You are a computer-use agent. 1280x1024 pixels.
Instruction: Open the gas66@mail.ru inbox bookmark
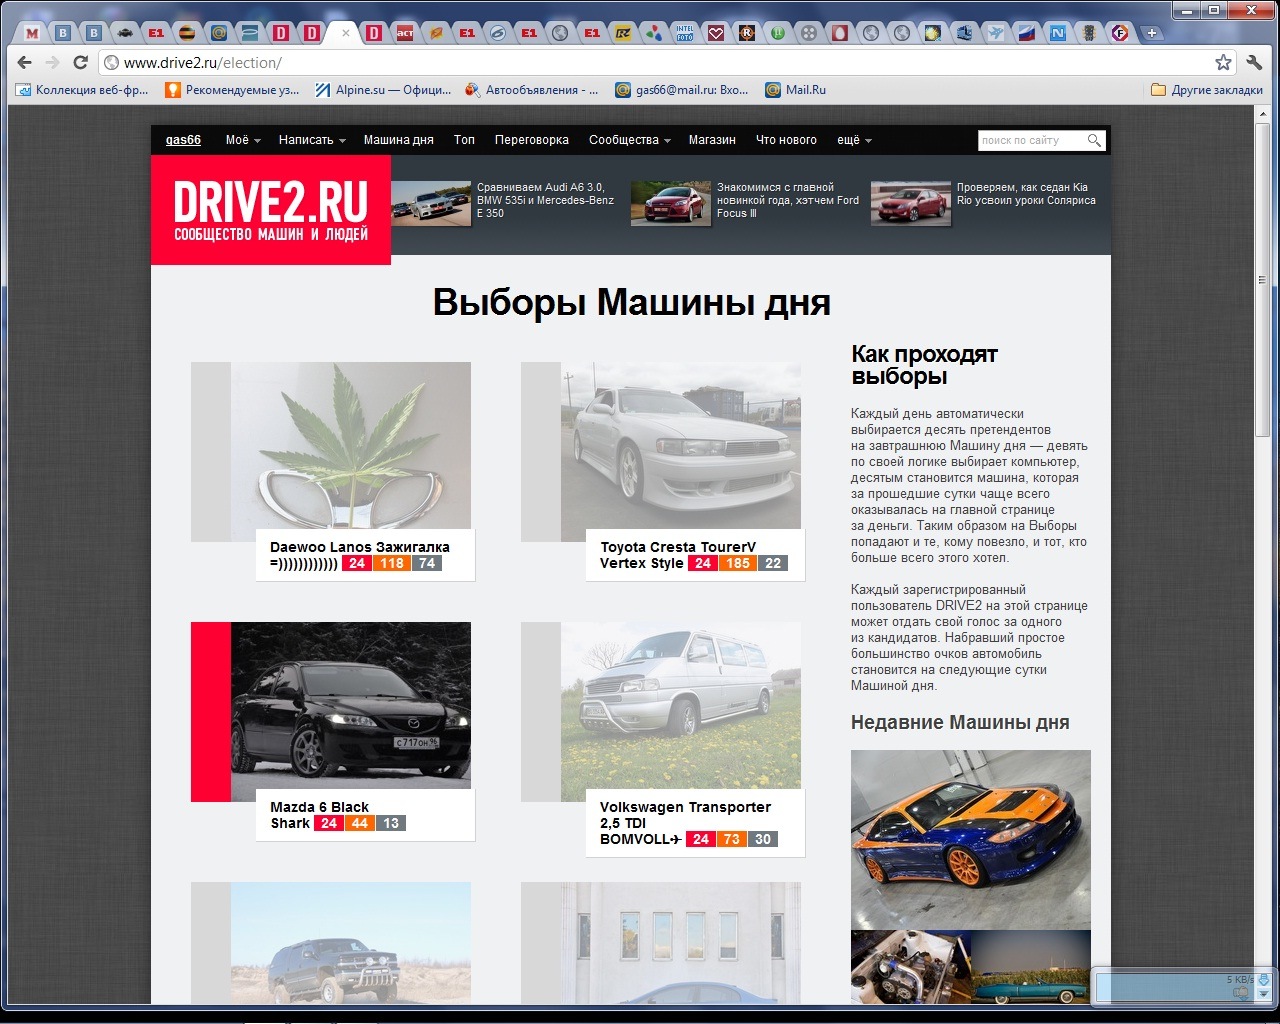click(682, 90)
